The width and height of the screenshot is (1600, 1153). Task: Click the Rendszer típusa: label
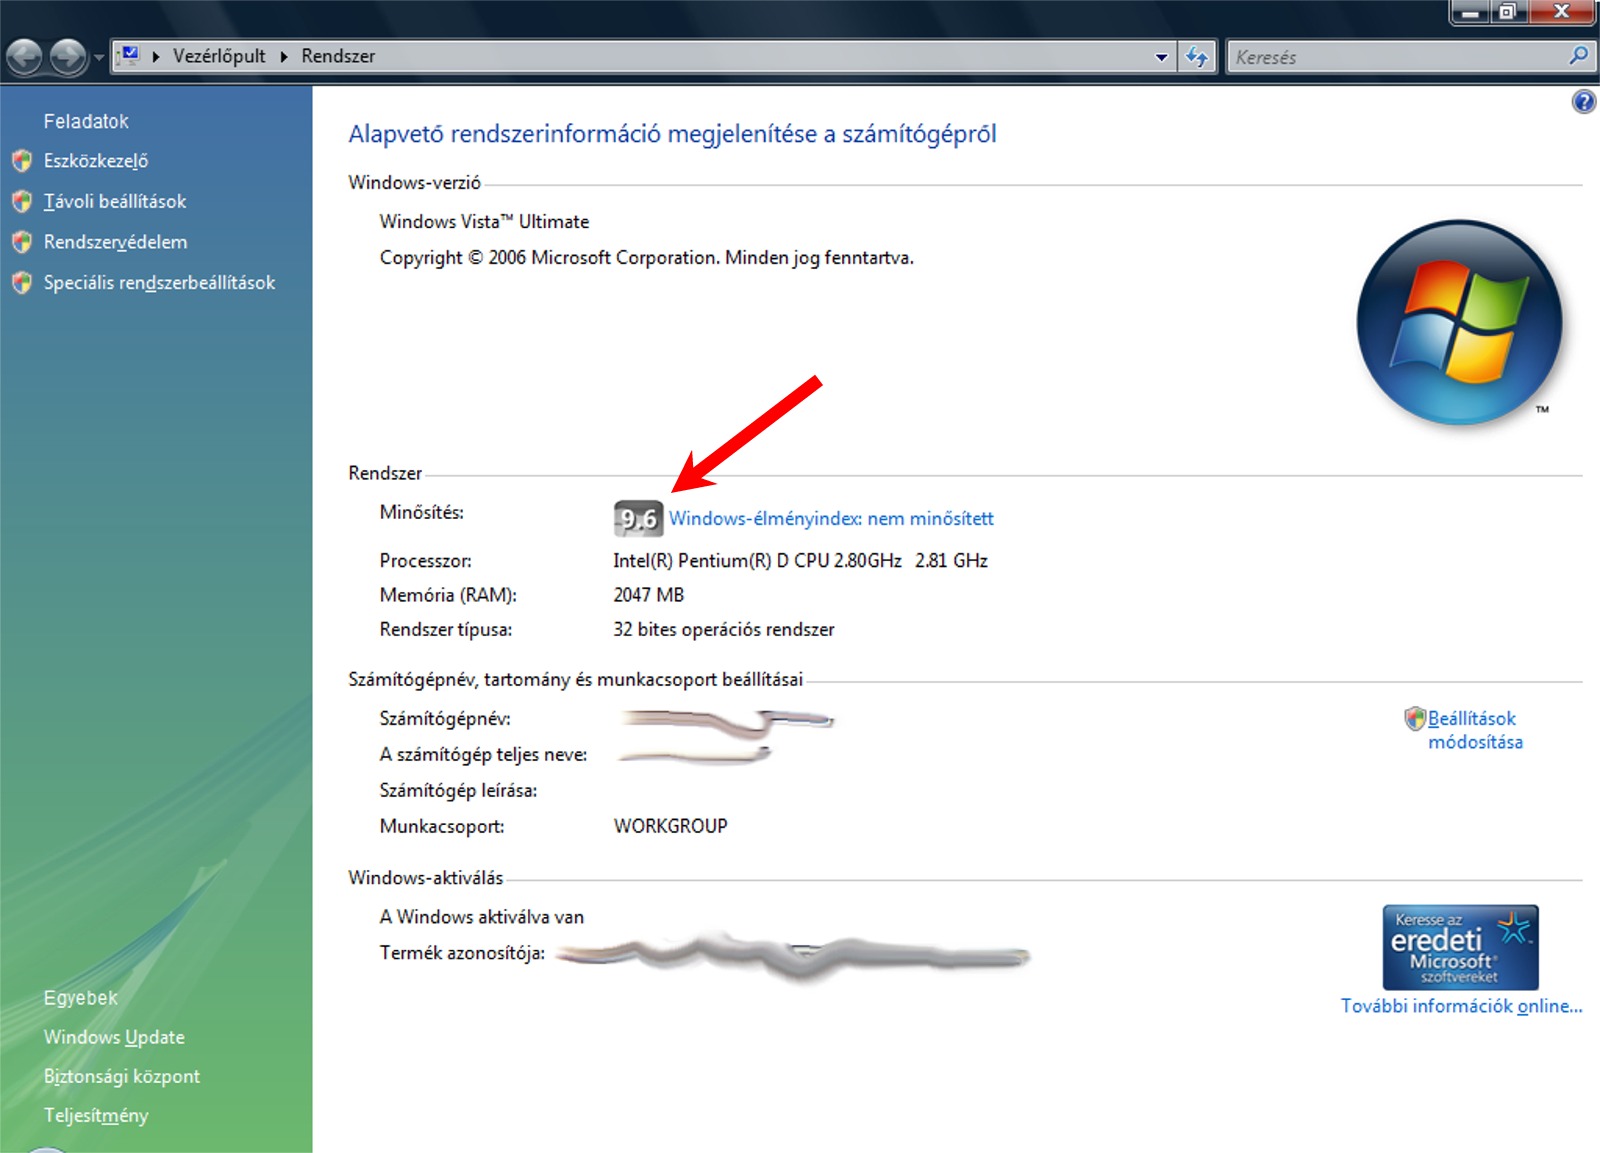[445, 630]
